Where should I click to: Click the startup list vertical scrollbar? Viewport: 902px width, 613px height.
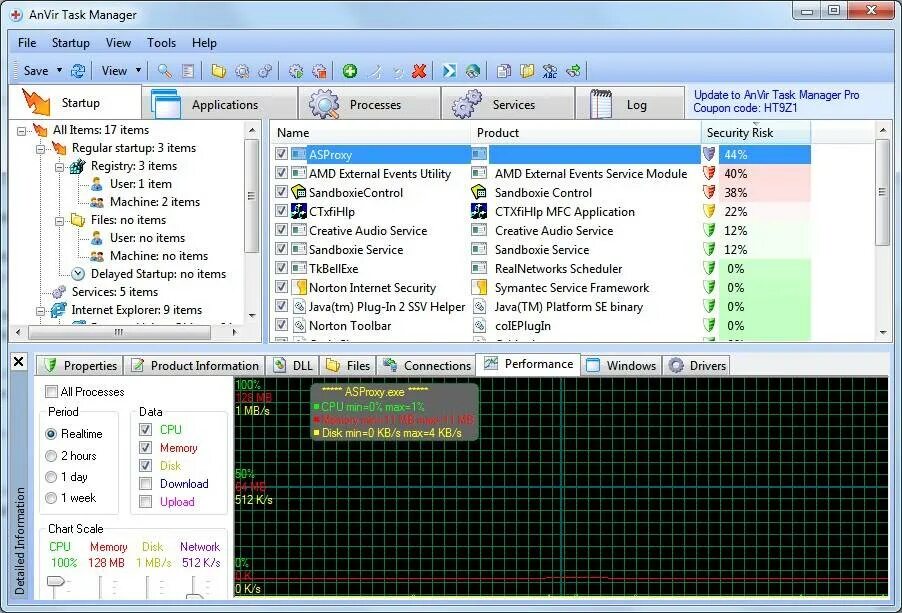tap(882, 193)
